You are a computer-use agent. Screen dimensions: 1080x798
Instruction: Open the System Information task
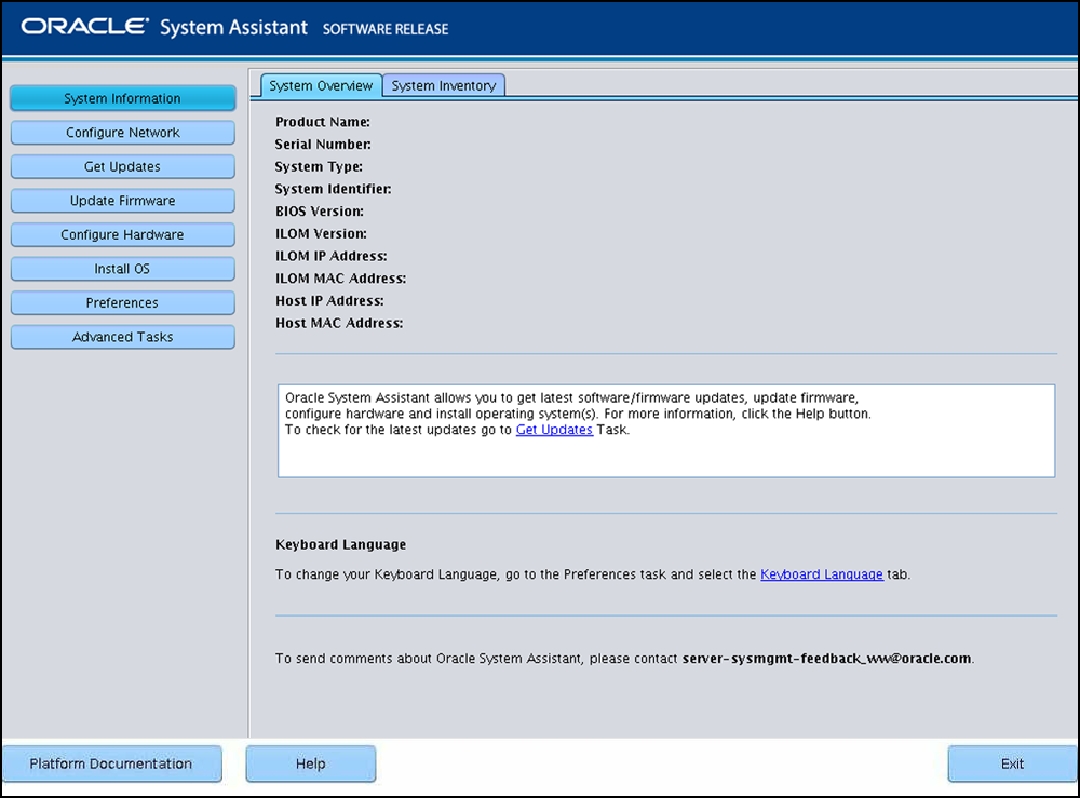[123, 98]
